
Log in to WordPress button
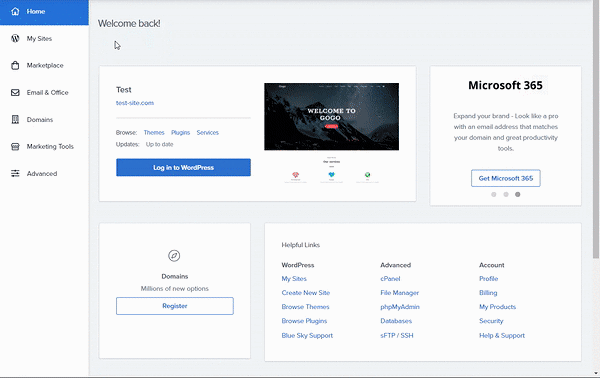click(x=183, y=168)
